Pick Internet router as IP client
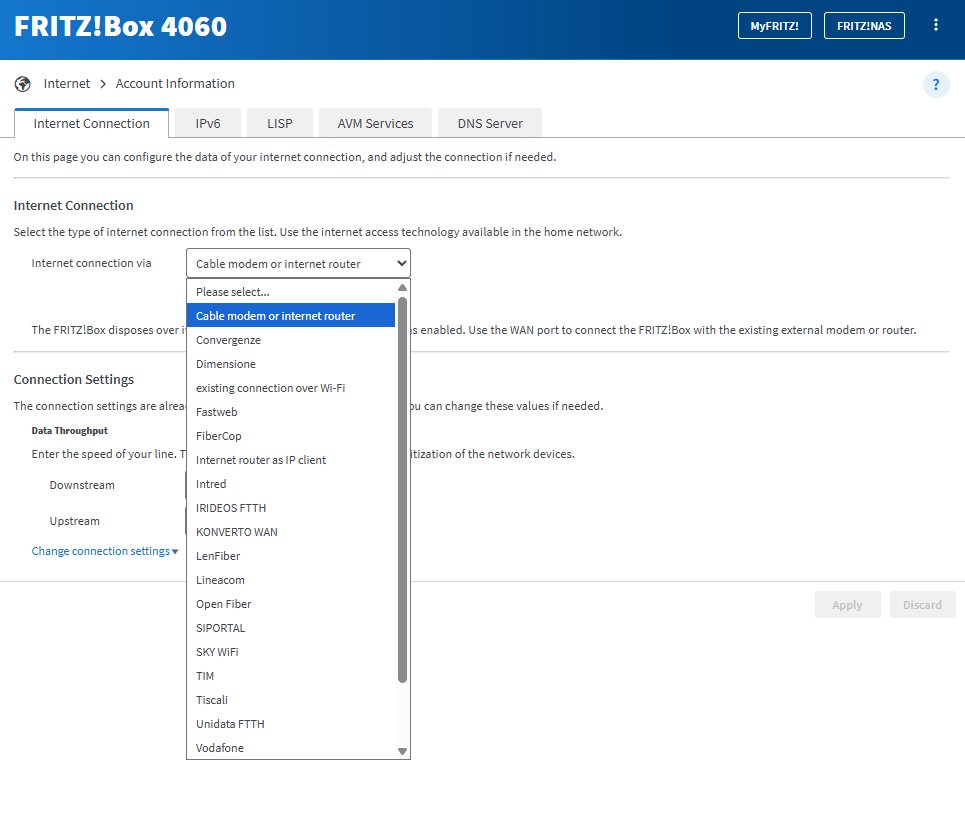Image resolution: width=965 pixels, height=821 pixels. point(261,460)
